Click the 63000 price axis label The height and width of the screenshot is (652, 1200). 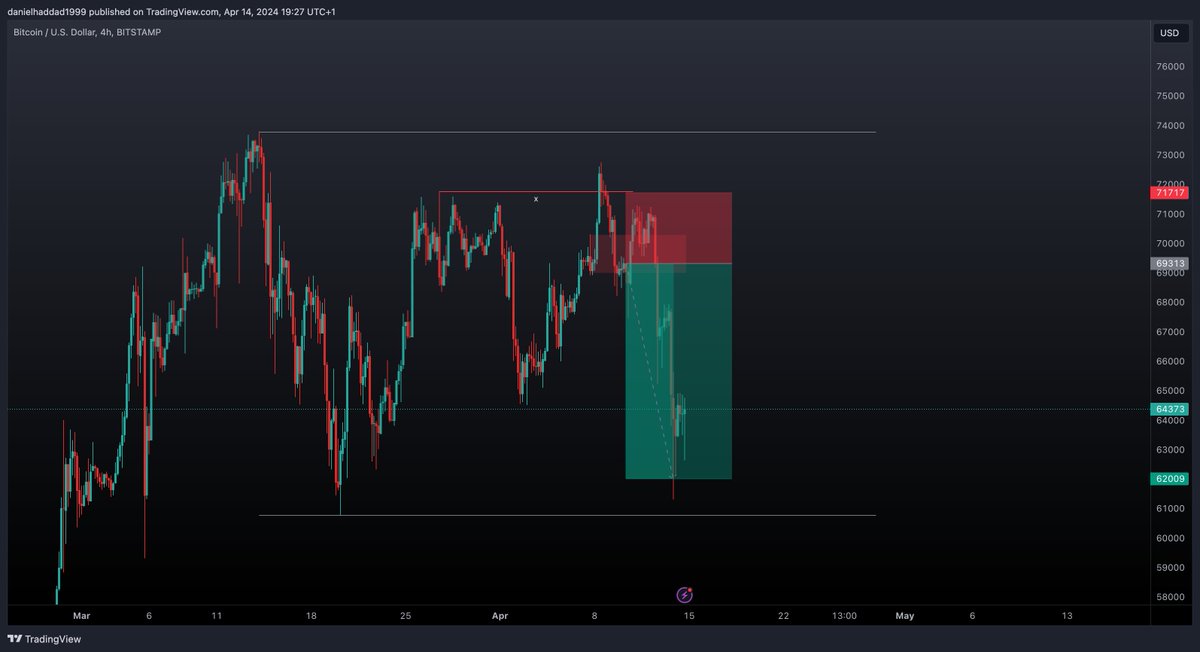1171,450
